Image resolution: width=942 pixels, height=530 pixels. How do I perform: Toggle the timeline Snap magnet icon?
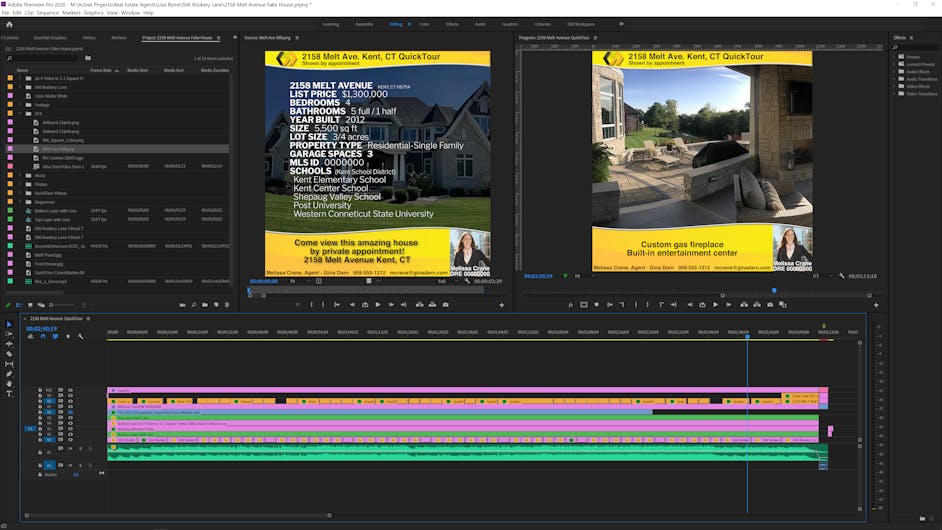tap(43, 336)
